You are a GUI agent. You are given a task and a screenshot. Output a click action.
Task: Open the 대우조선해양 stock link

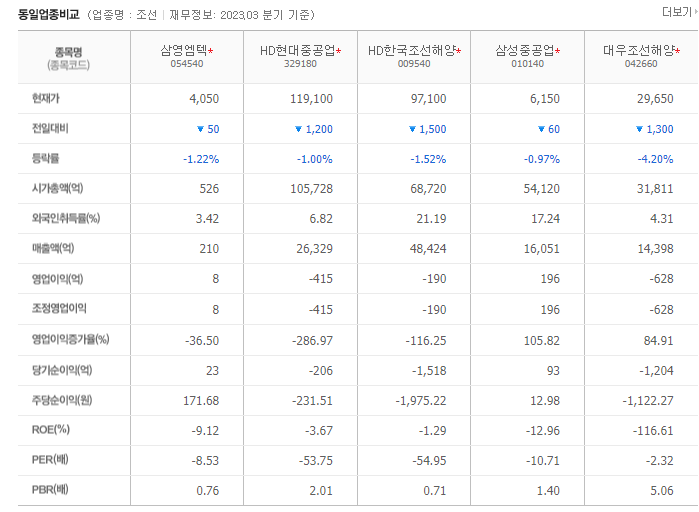click(x=639, y=51)
